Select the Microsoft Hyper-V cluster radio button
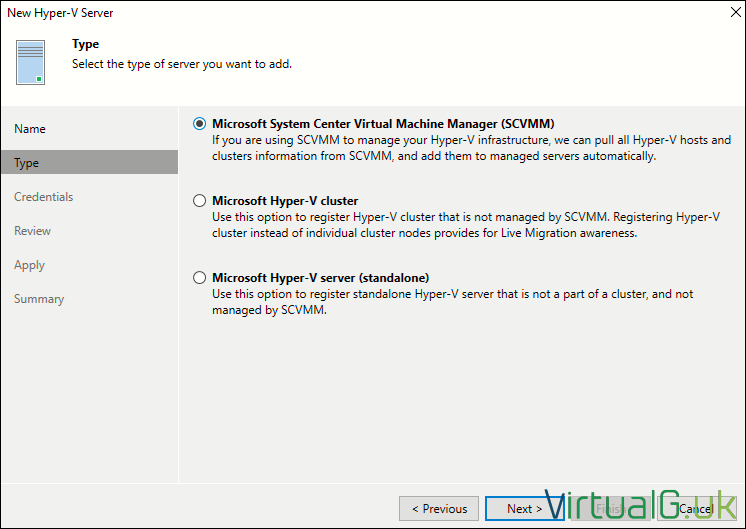Viewport: 746px width, 529px height. tap(199, 201)
